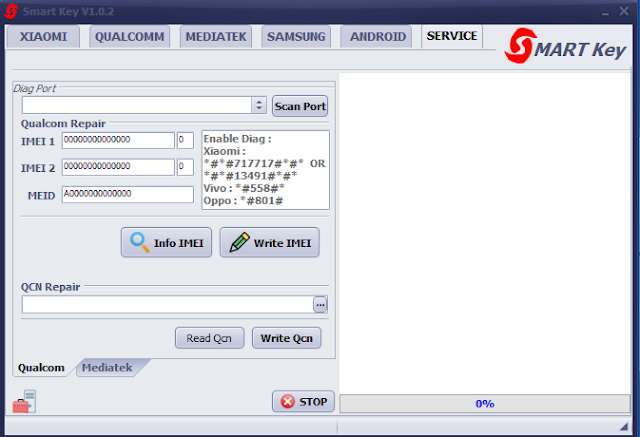The height and width of the screenshot is (437, 640).
Task: Click into the MEID field
Action: tap(128, 194)
